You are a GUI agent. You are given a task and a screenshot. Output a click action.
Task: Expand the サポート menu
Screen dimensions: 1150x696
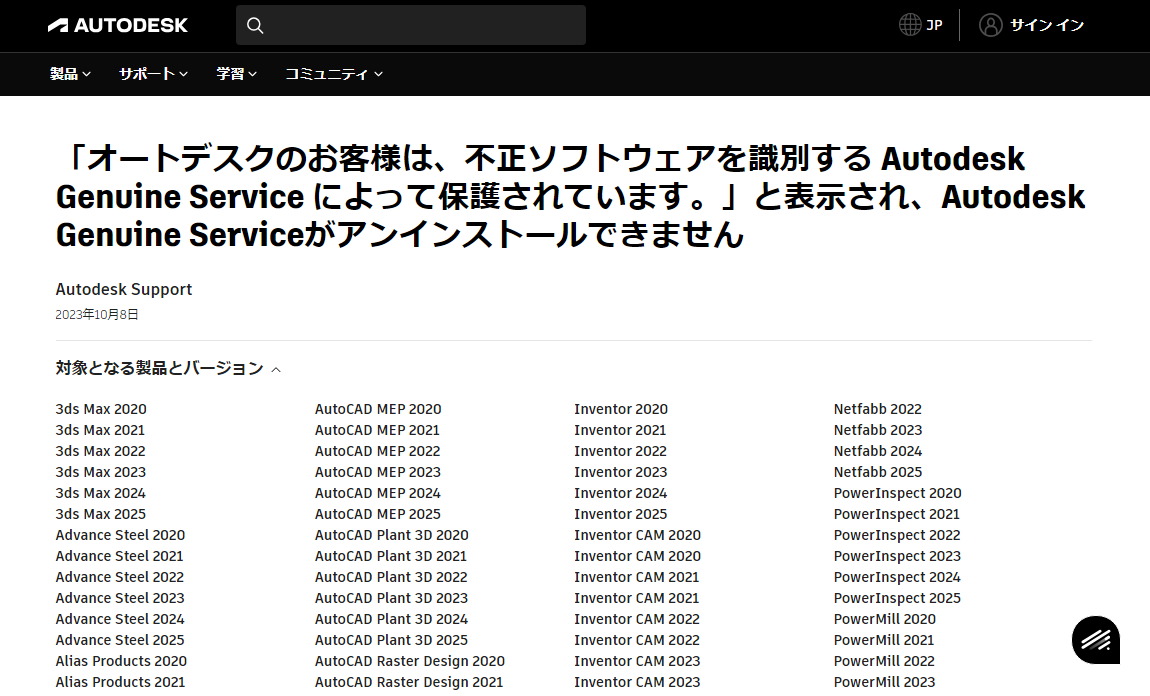pos(153,74)
